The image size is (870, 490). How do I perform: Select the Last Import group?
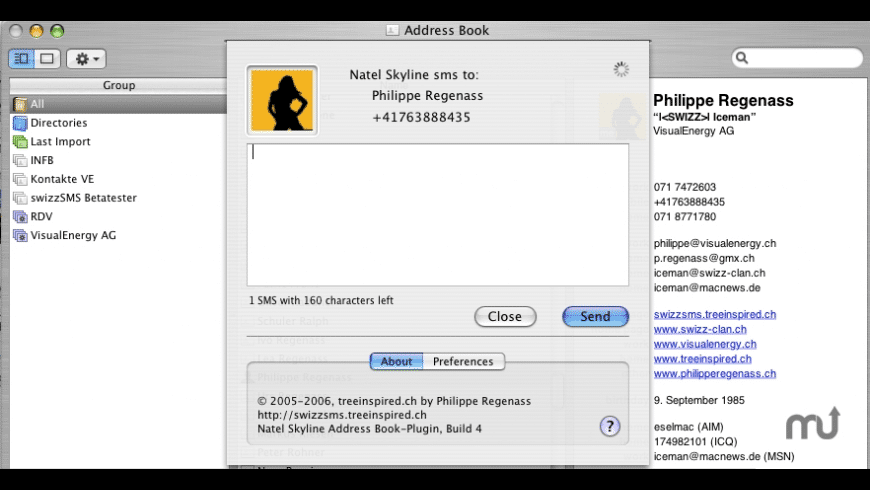click(118, 142)
